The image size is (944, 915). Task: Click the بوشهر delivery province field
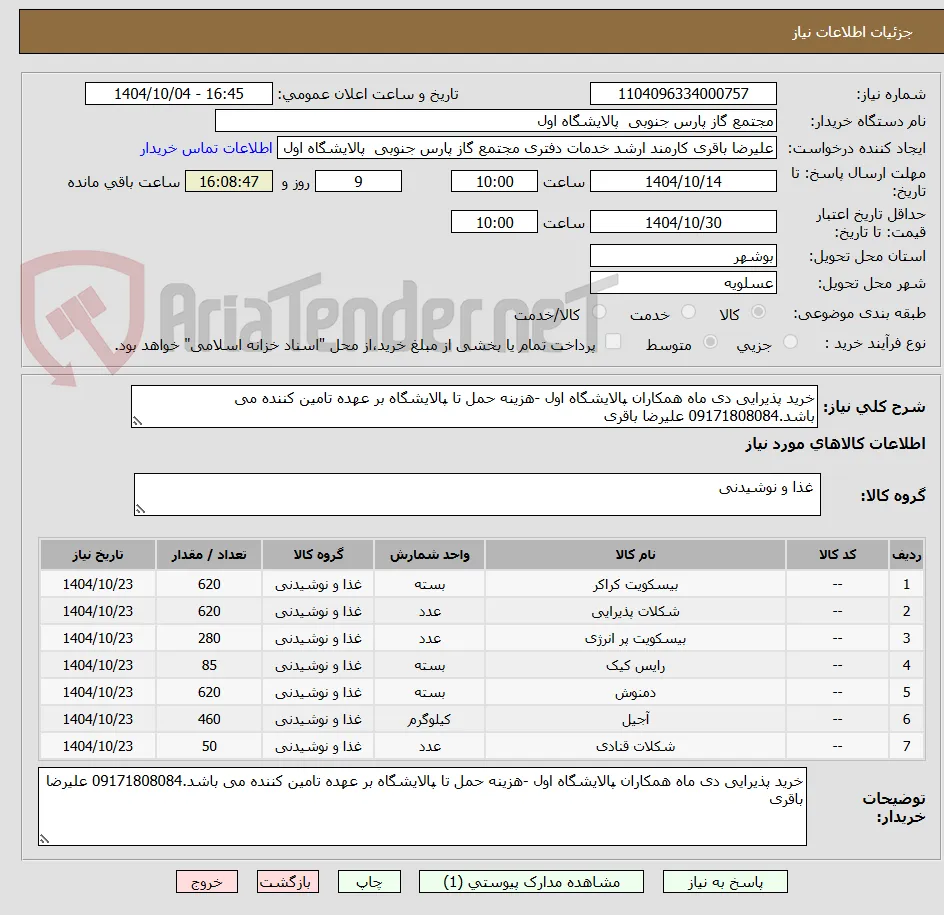pos(683,256)
